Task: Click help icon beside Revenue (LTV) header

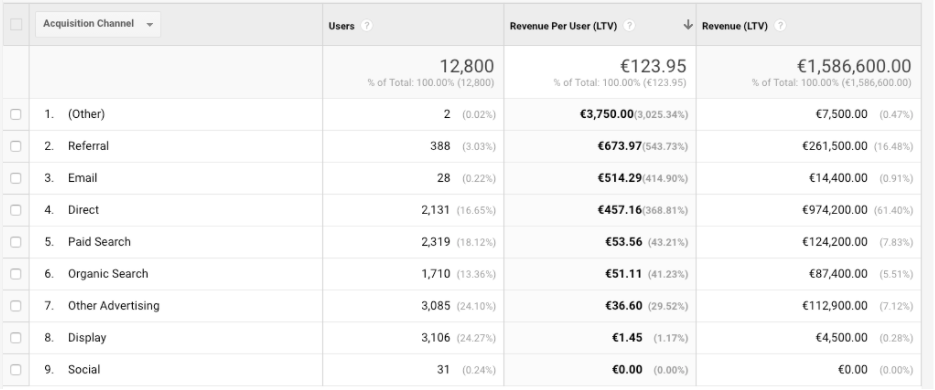Action: 780,26
